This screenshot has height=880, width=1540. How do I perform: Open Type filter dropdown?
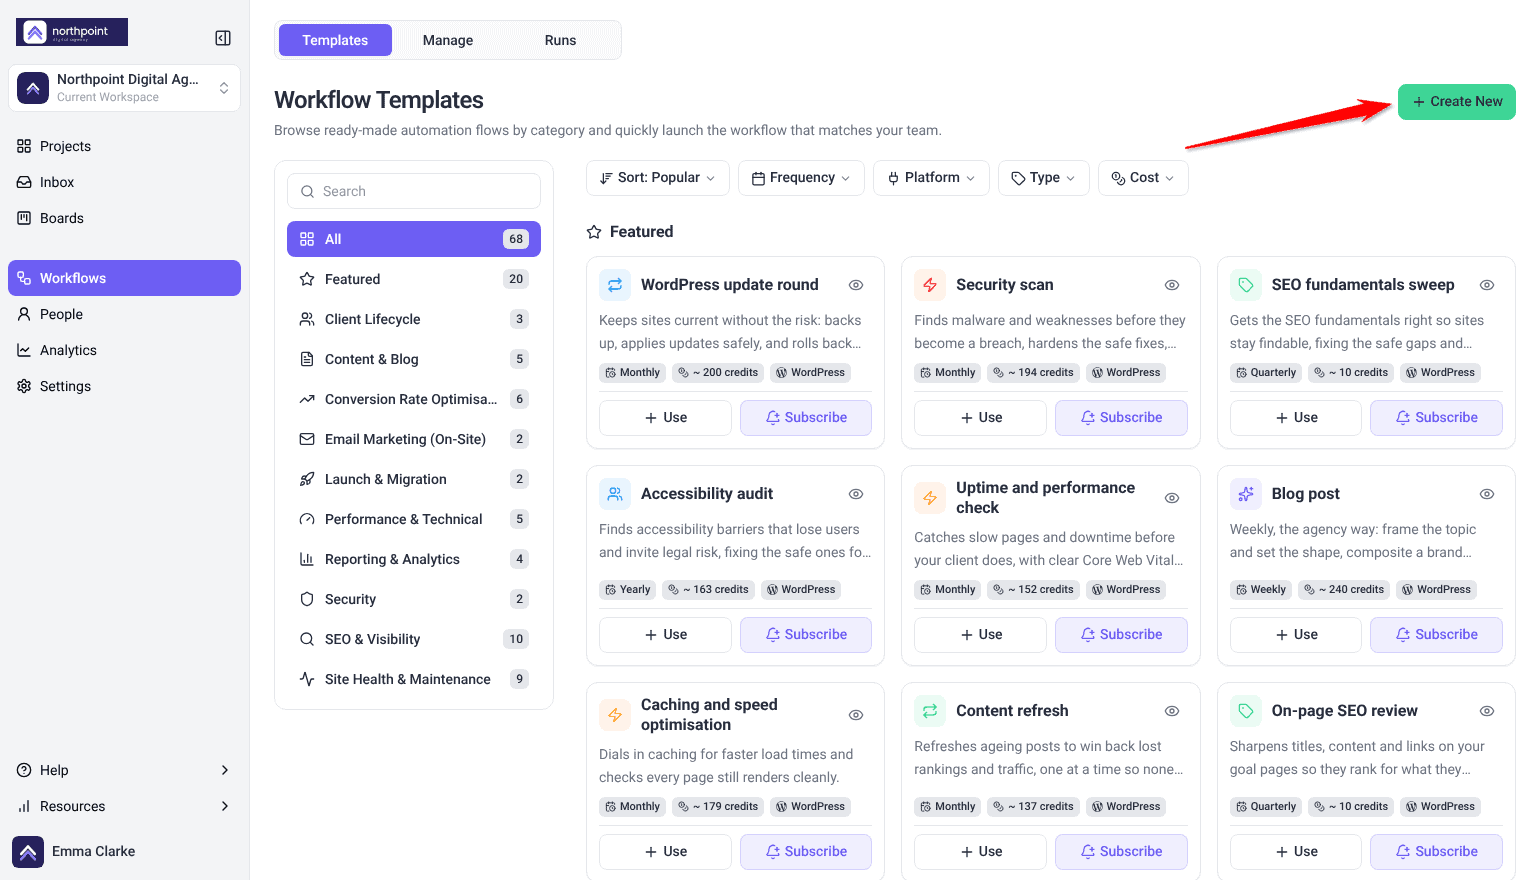pos(1044,178)
